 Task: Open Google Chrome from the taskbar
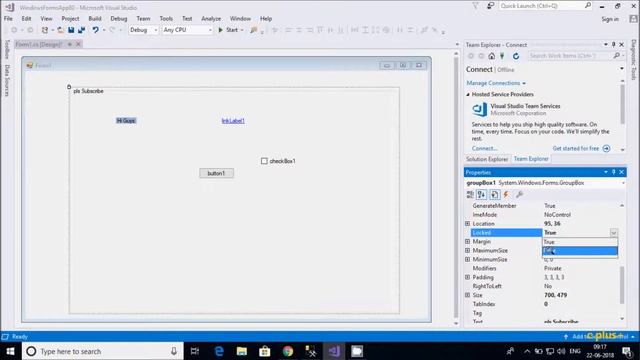coord(288,351)
